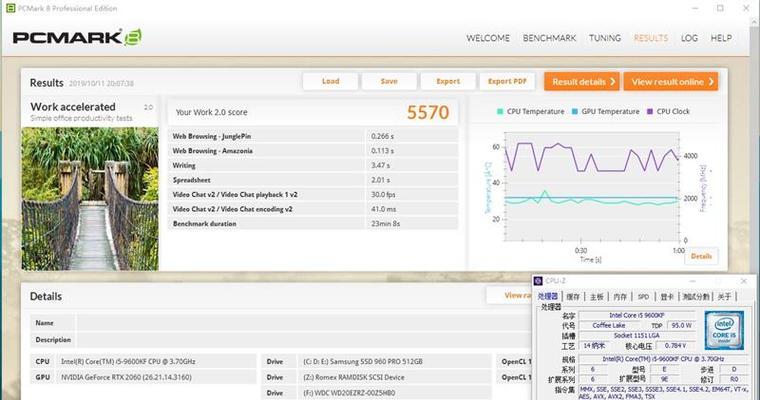Open the TUNING tab
This screenshot has height=400, width=760.
pyautogui.click(x=605, y=38)
